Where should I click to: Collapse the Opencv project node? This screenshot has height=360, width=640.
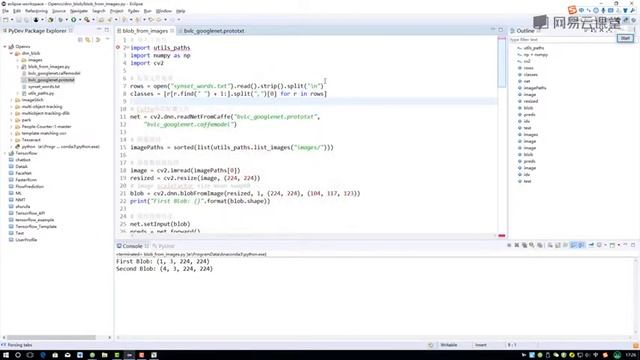[5, 47]
